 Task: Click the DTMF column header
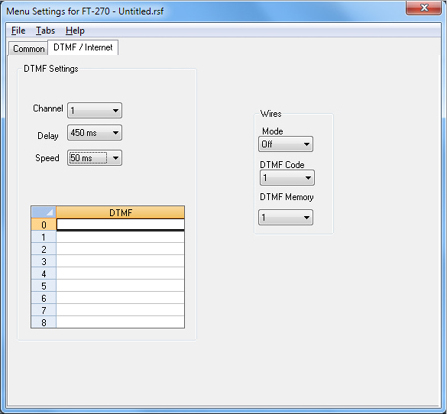click(x=120, y=212)
